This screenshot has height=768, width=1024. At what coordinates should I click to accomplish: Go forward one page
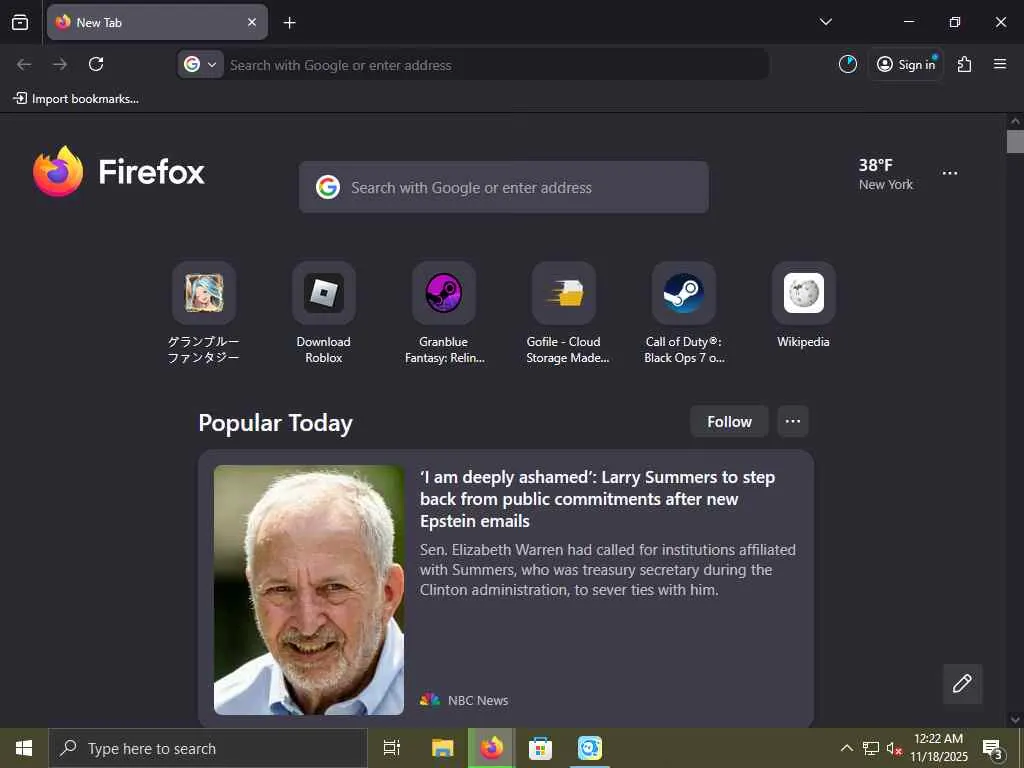[x=60, y=64]
